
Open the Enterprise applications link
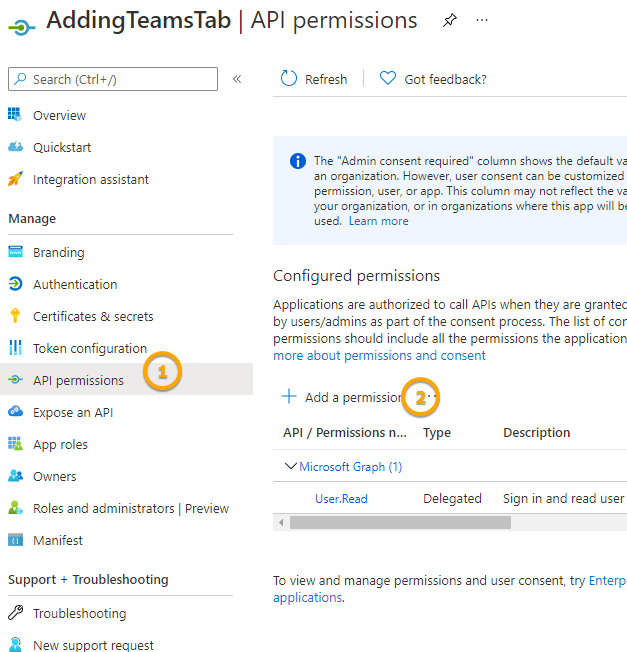tap(608, 580)
